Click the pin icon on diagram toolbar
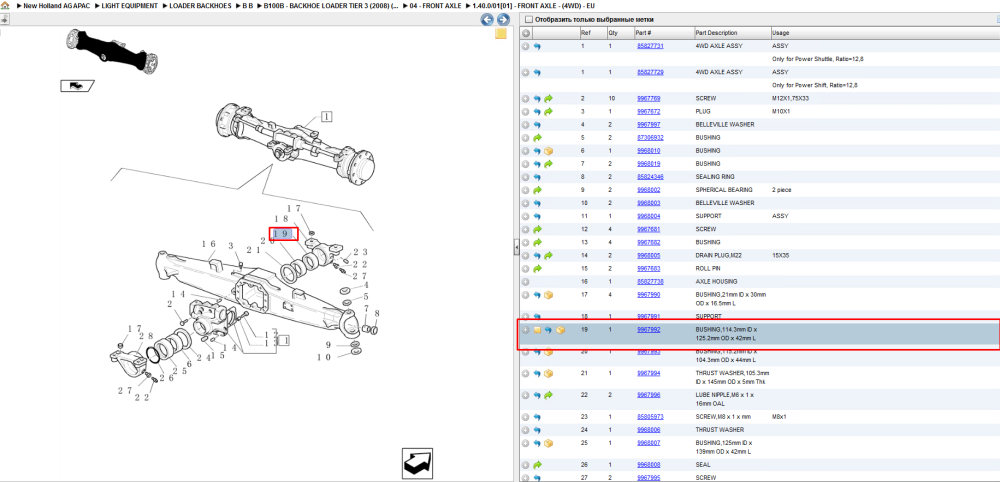The height and width of the screenshot is (482, 1000). click(4, 19)
